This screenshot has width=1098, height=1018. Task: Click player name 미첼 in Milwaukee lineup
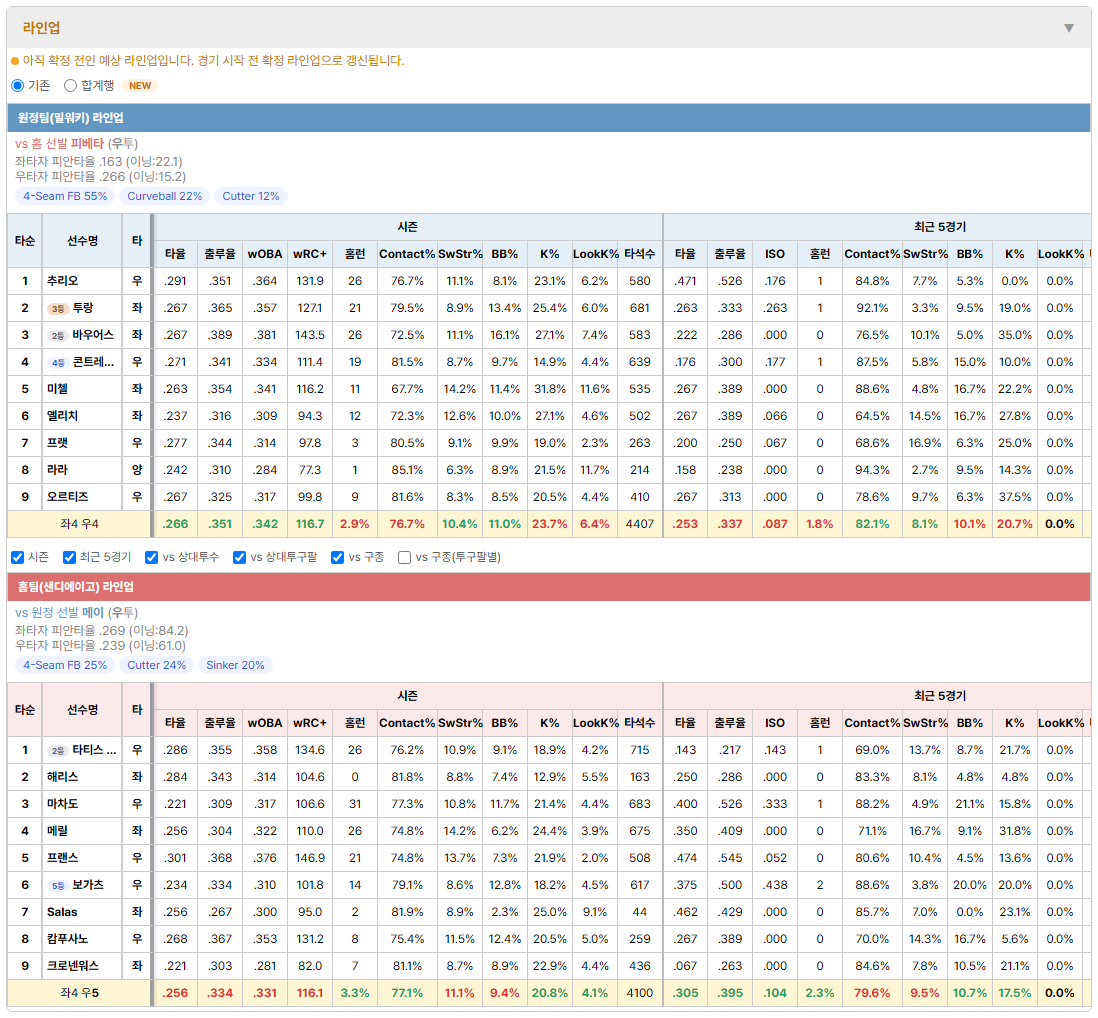[57, 389]
